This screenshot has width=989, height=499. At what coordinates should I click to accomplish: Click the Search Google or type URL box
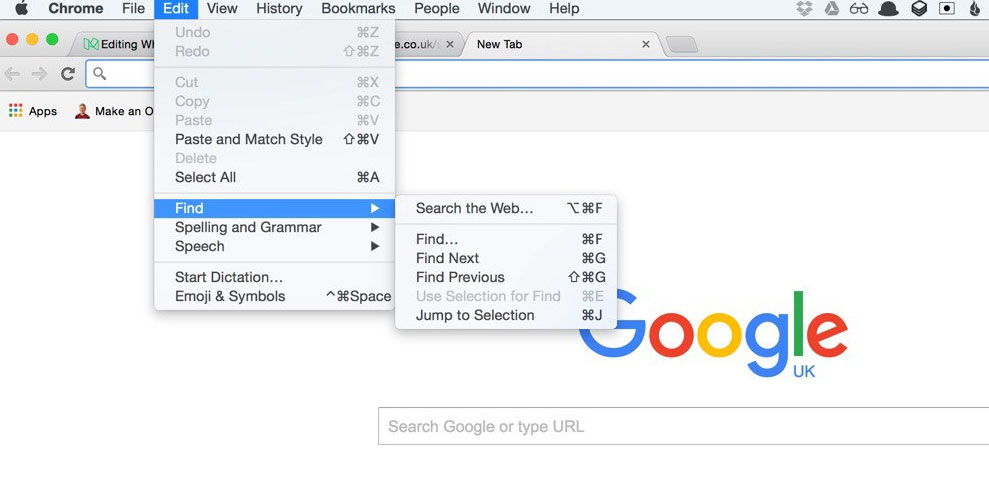click(683, 426)
